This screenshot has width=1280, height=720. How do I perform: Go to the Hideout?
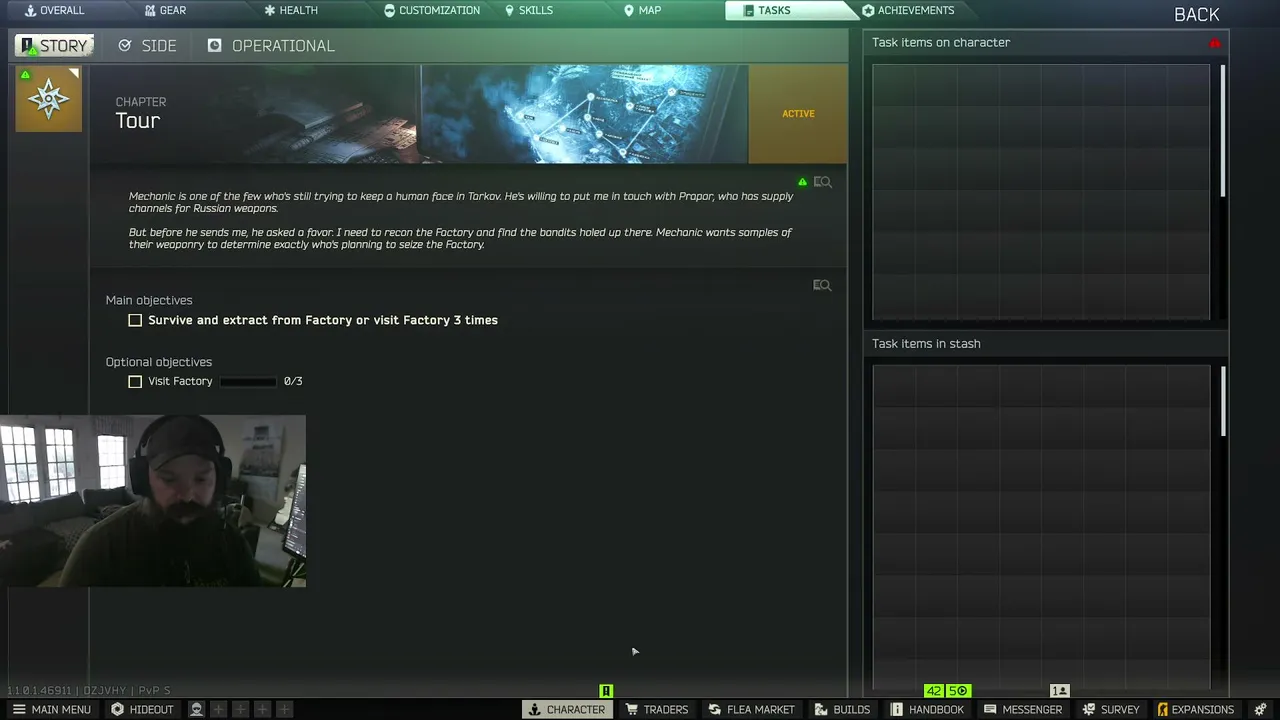tap(142, 710)
